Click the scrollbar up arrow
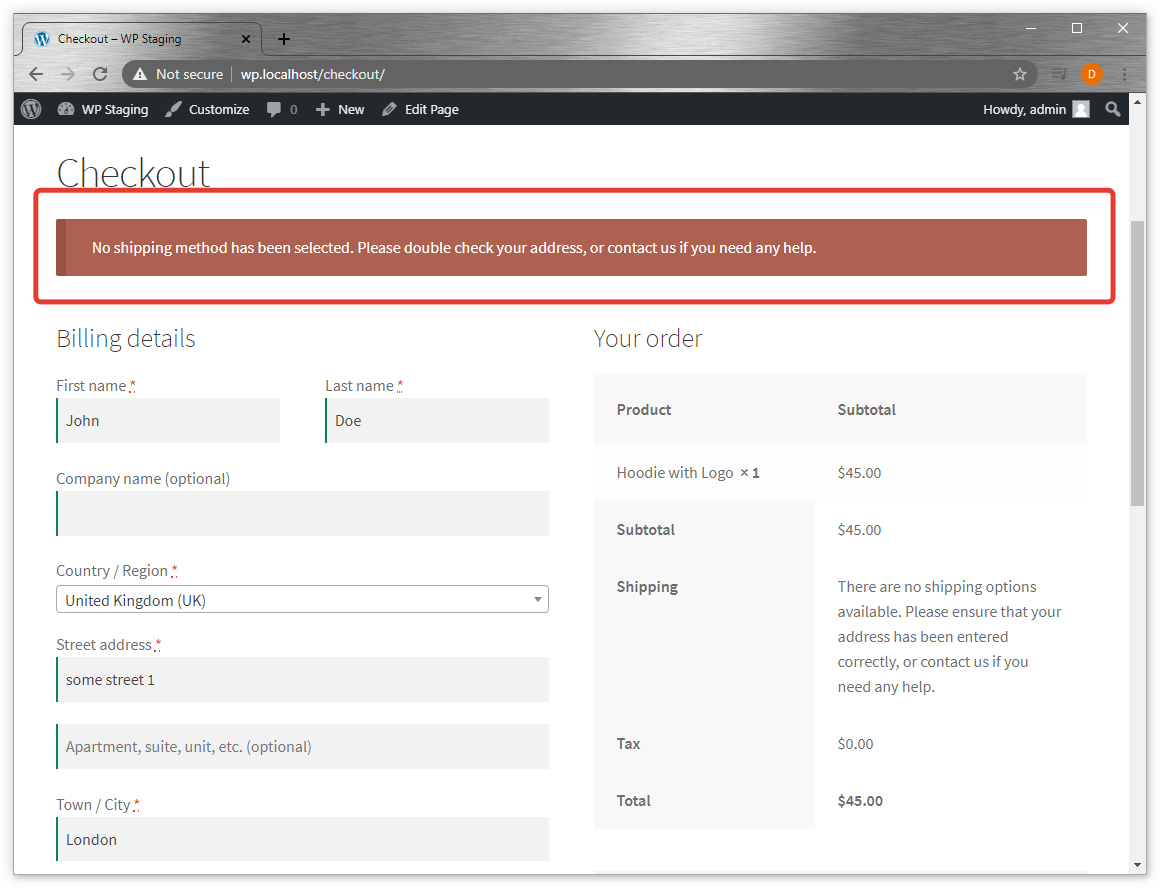Image resolution: width=1160 pixels, height=888 pixels. tap(1137, 101)
